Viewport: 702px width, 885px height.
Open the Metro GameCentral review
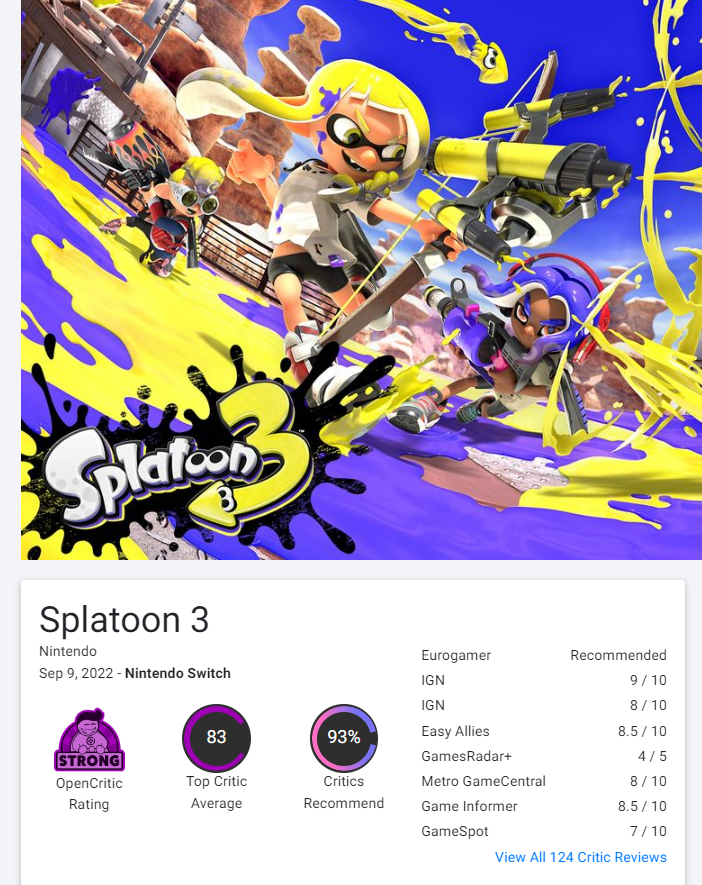pyautogui.click(x=544, y=781)
